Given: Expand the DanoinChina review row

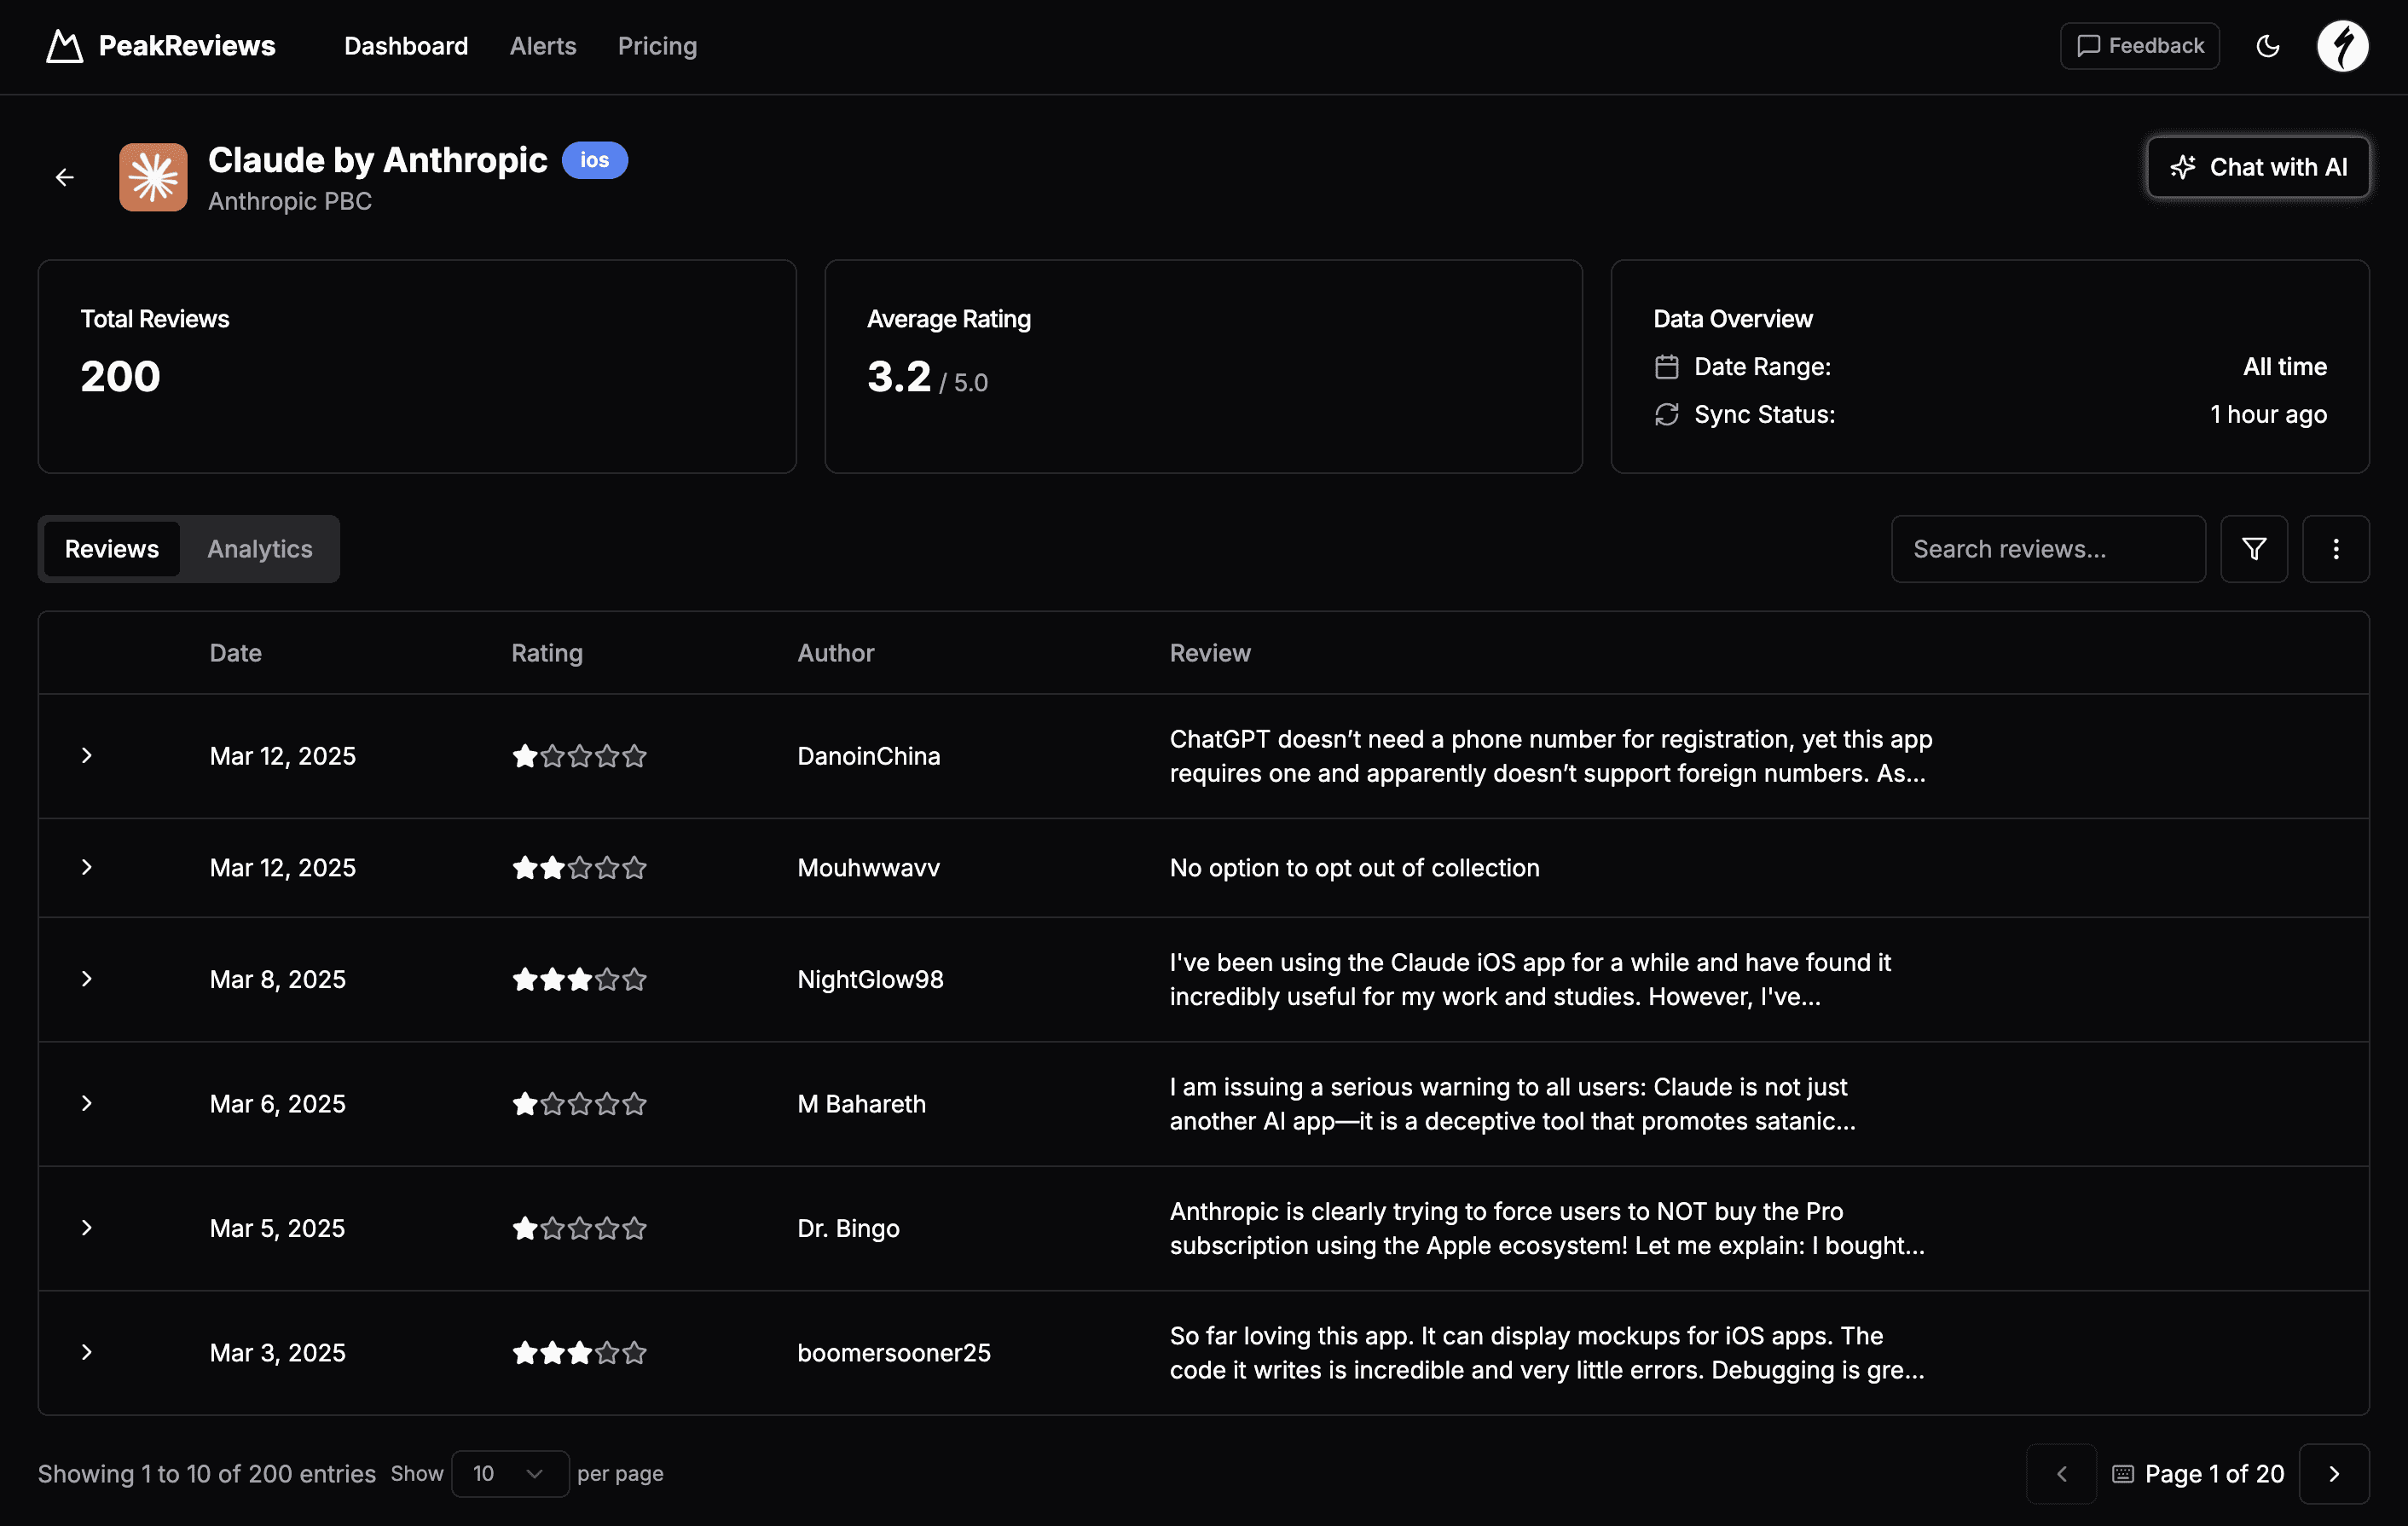Looking at the screenshot, I should pyautogui.click(x=87, y=756).
